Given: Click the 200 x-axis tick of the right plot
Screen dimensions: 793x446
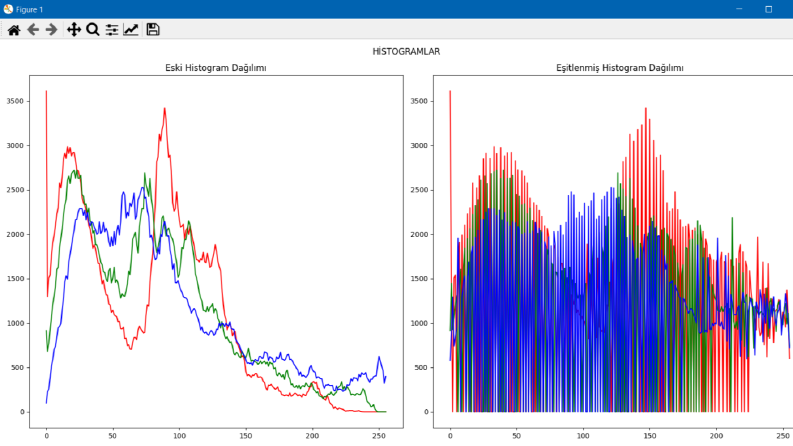Looking at the screenshot, I should pos(716,436).
